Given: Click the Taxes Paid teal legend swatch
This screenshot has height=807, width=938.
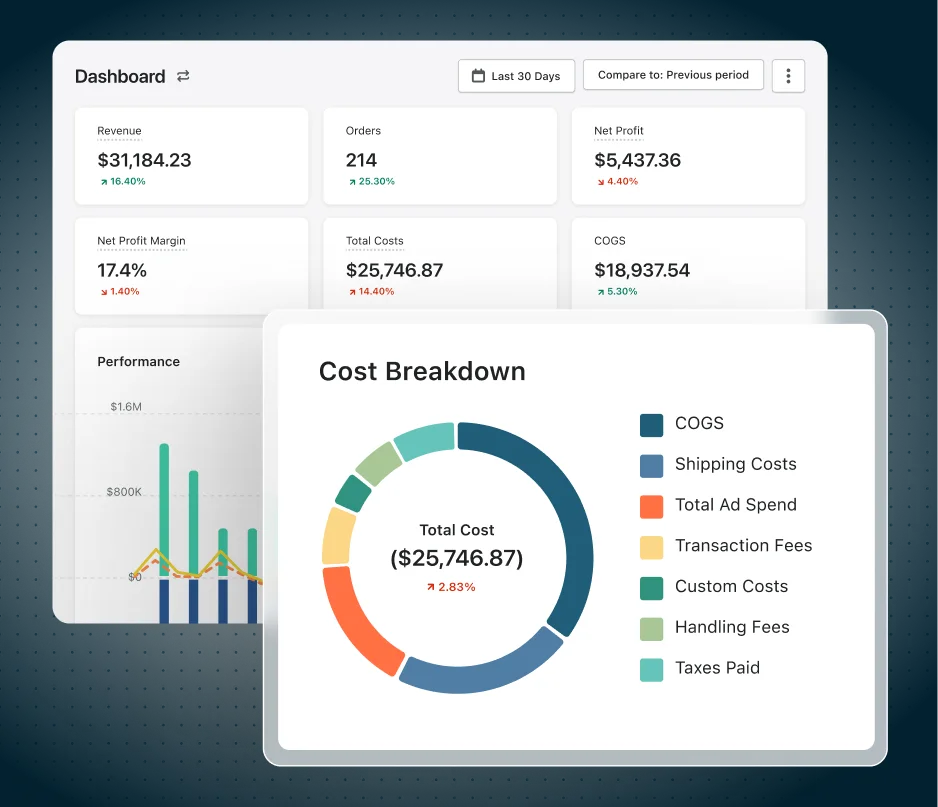Looking at the screenshot, I should 651,670.
